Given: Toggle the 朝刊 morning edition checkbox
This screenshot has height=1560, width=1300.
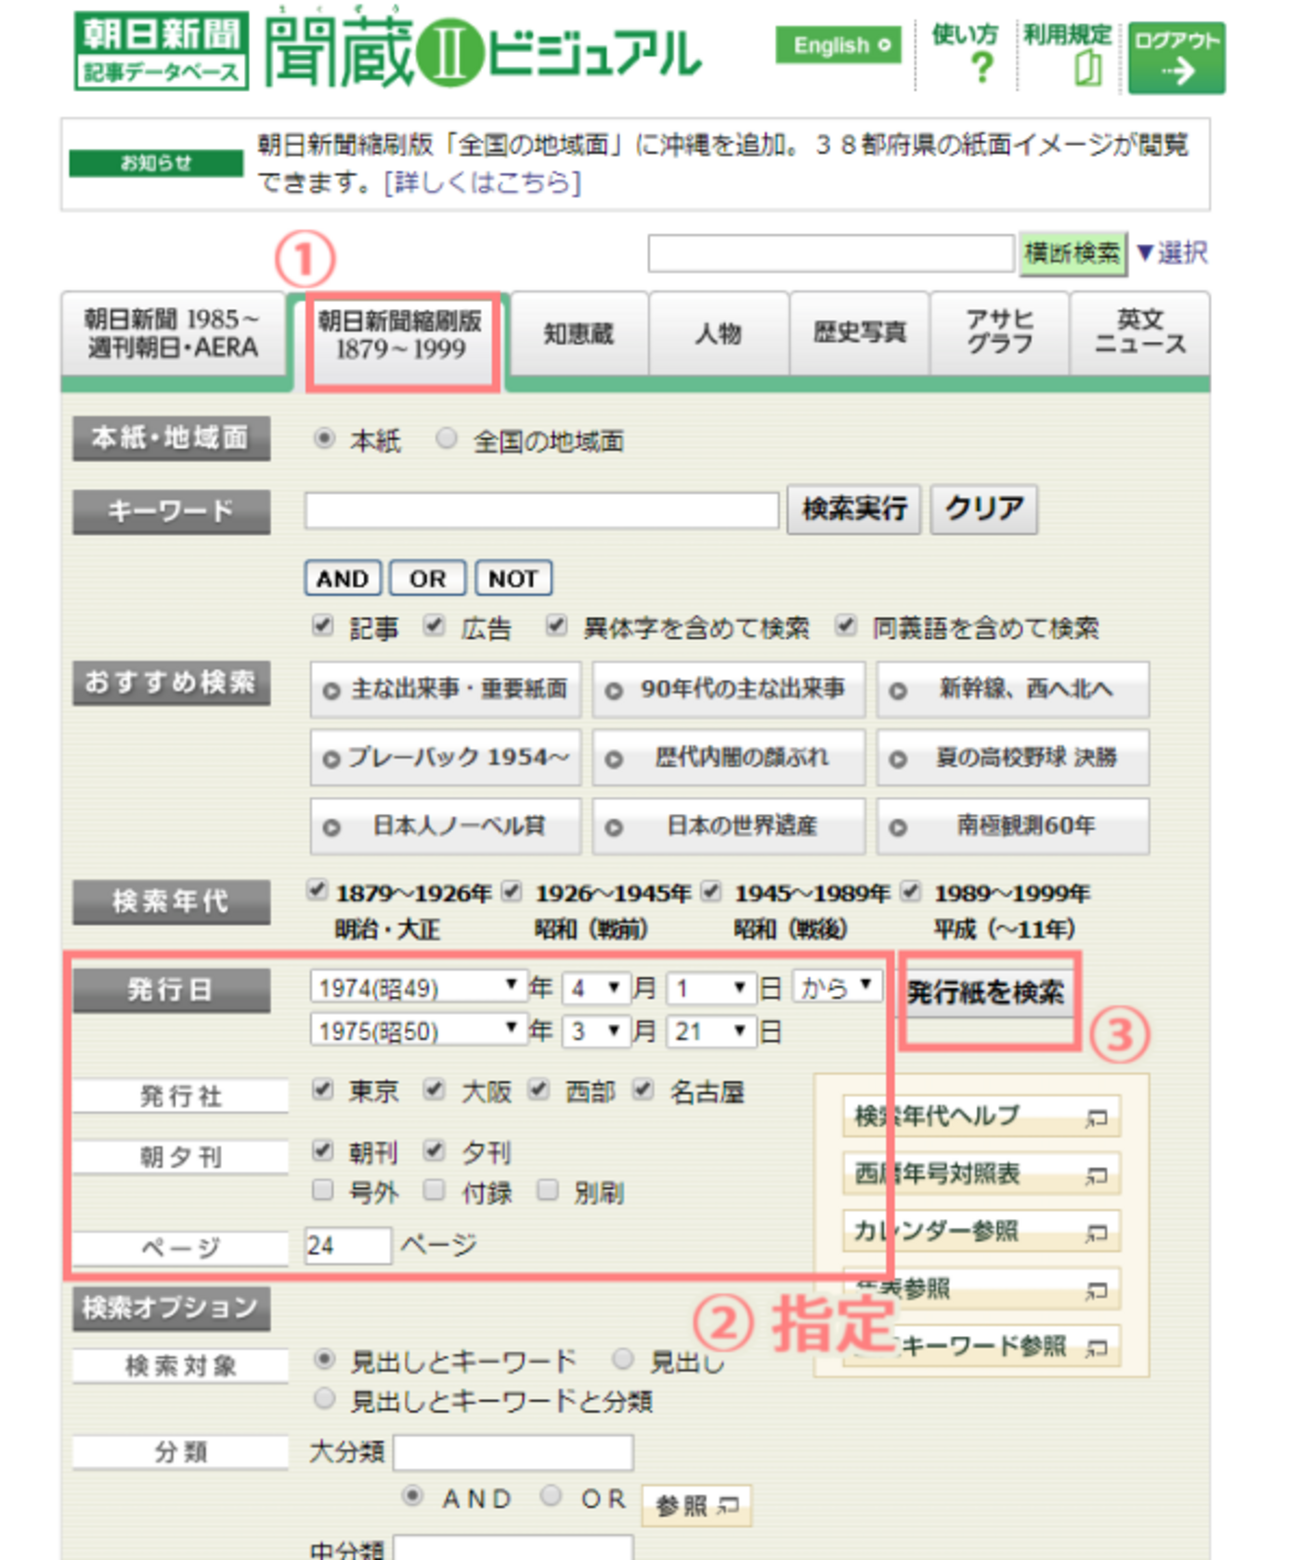Looking at the screenshot, I should (x=322, y=1151).
